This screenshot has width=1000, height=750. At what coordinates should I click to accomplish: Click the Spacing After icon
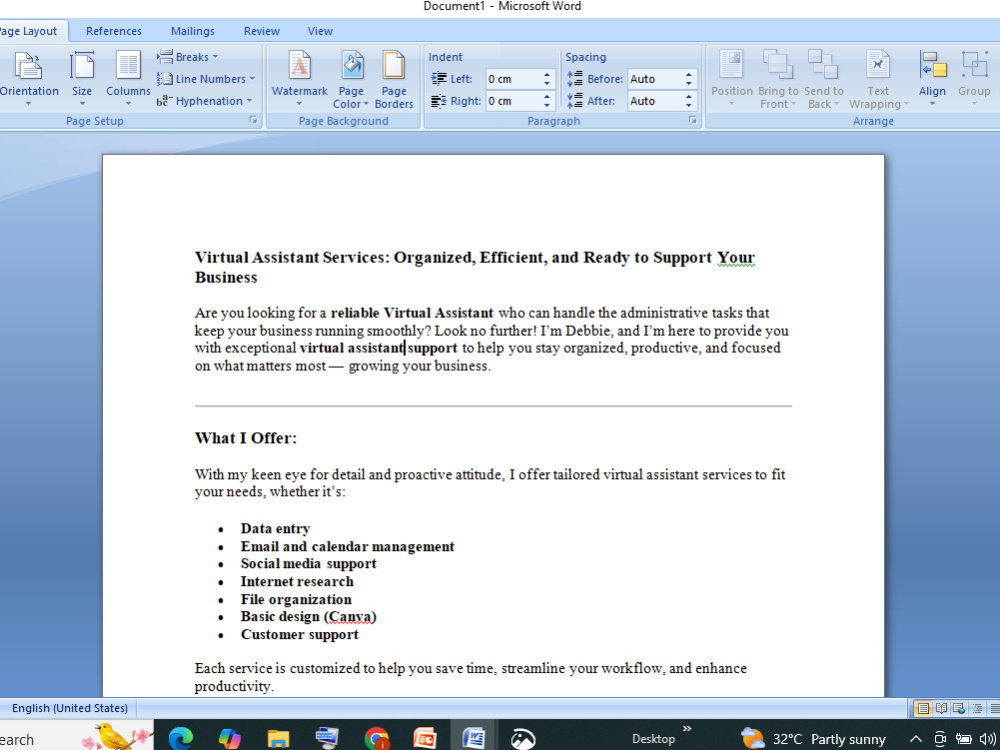click(x=575, y=100)
